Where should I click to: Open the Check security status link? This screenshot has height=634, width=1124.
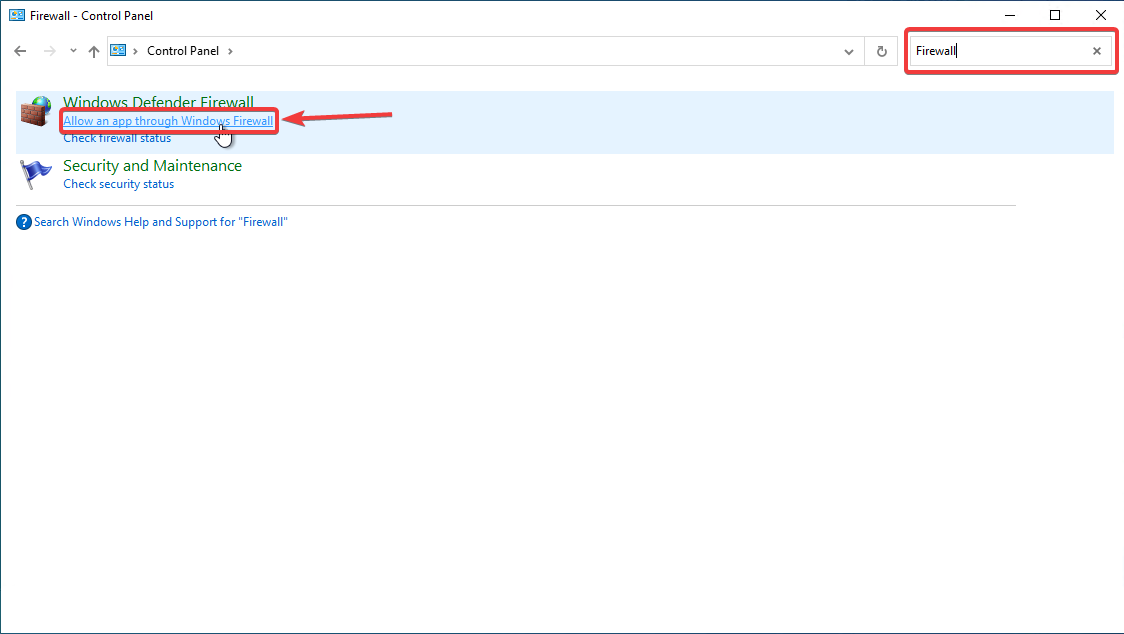[x=119, y=184]
